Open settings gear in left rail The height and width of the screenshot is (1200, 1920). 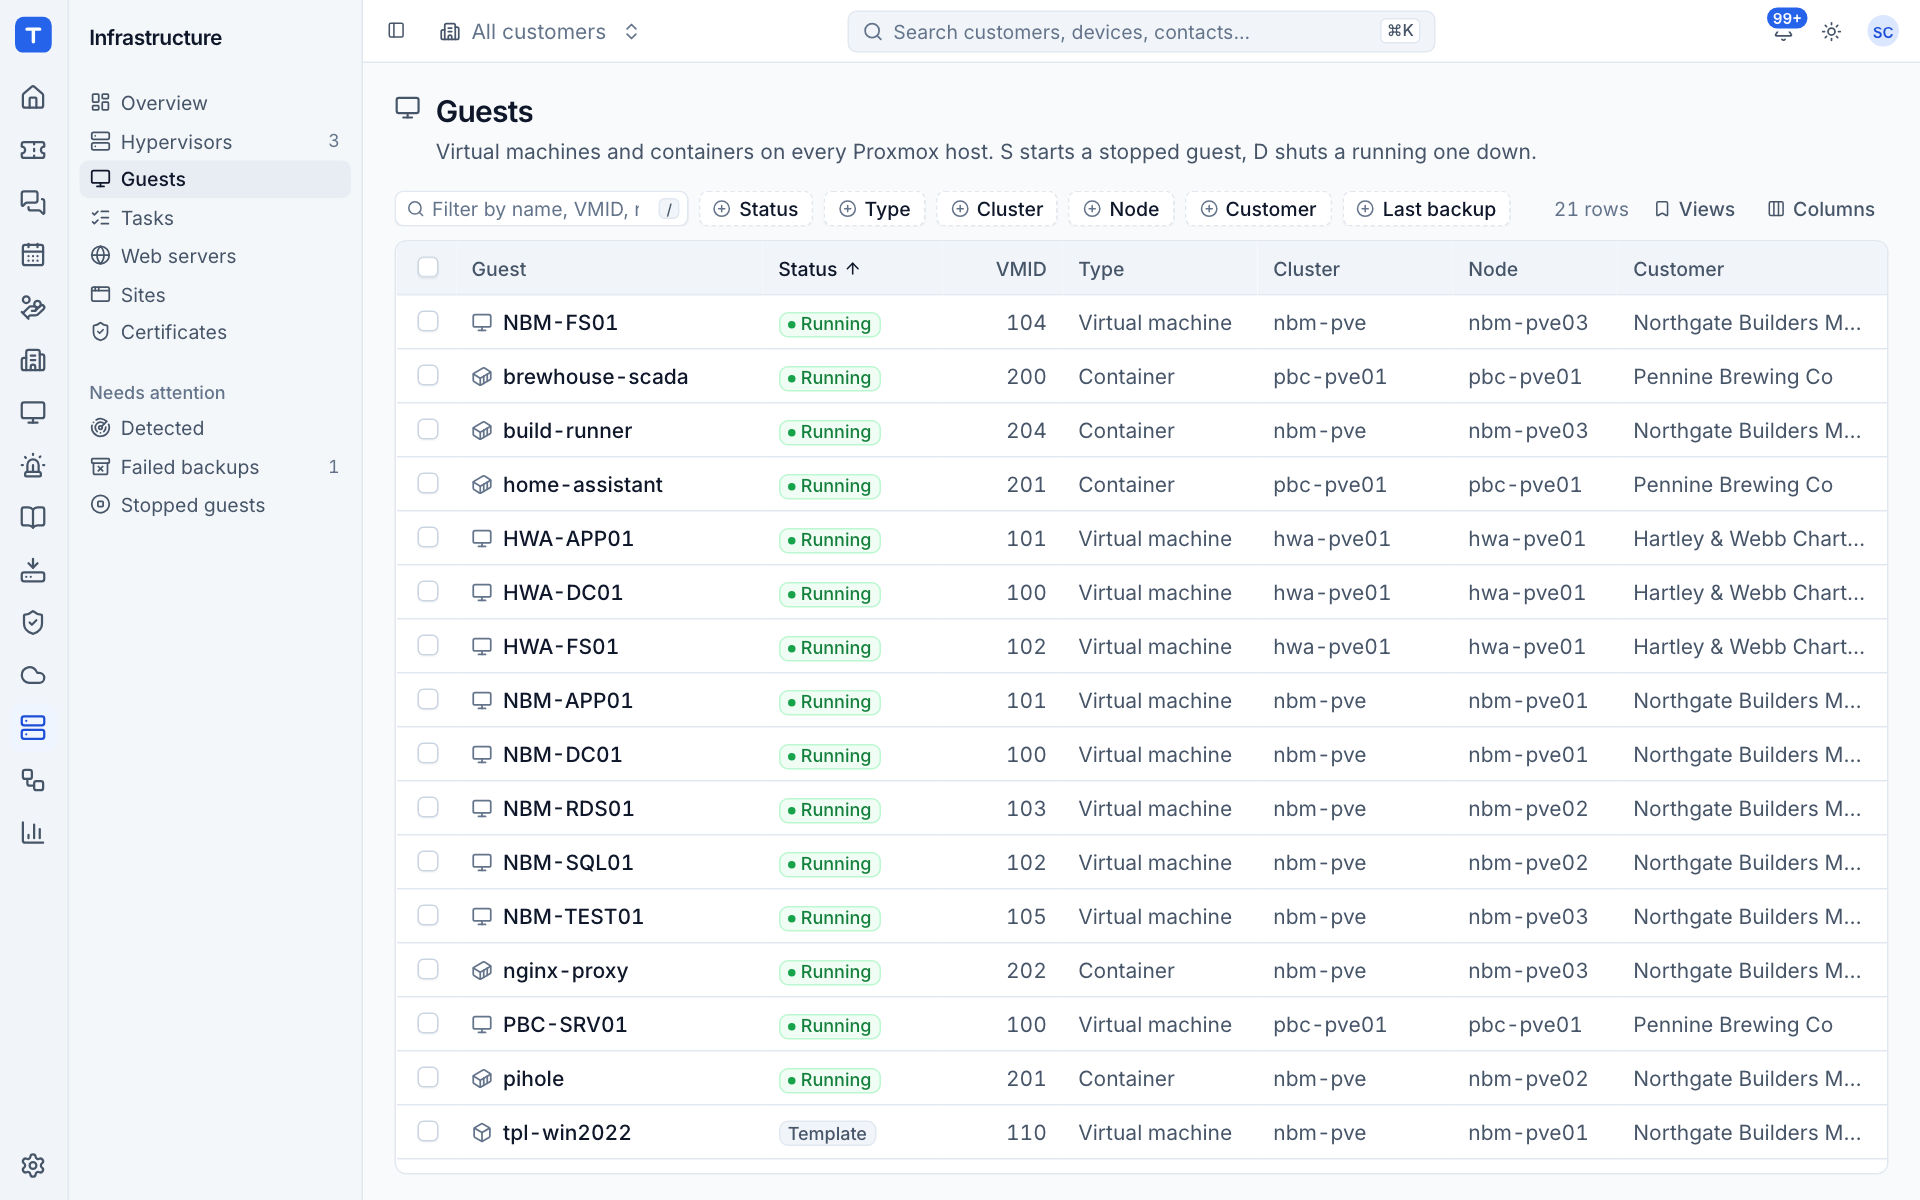pyautogui.click(x=33, y=1165)
